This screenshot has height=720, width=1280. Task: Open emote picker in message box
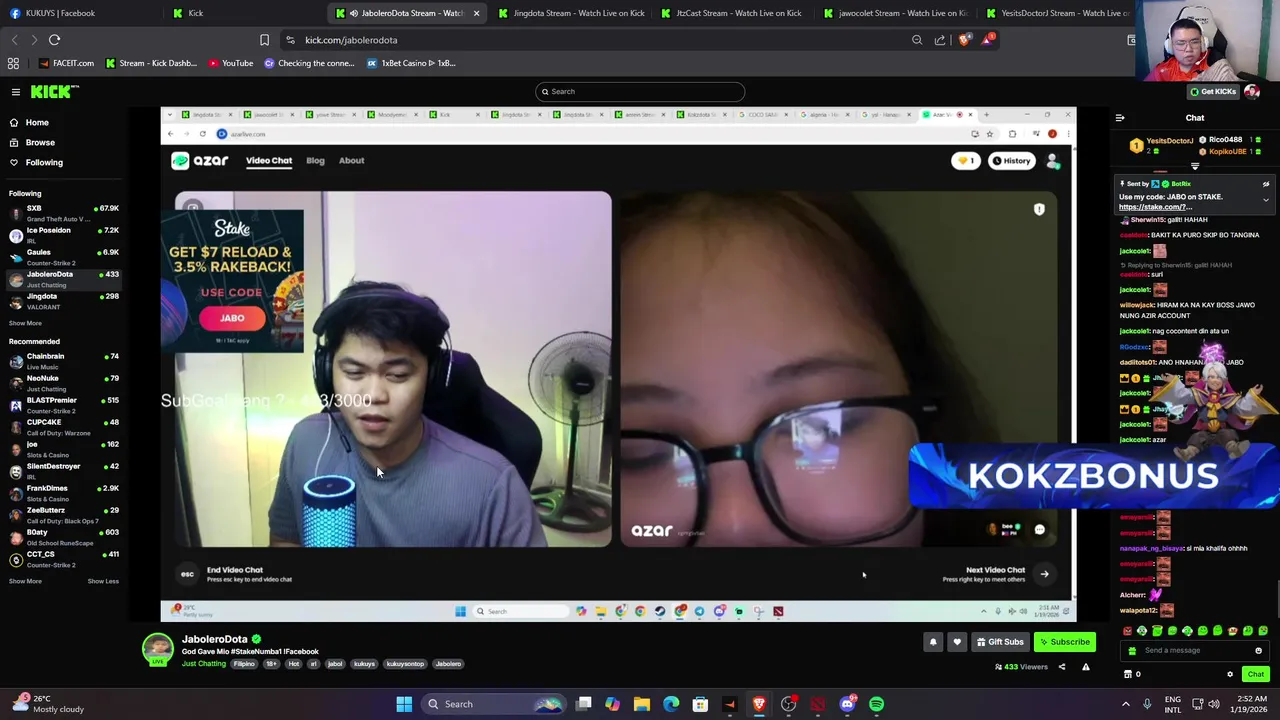[1259, 651]
